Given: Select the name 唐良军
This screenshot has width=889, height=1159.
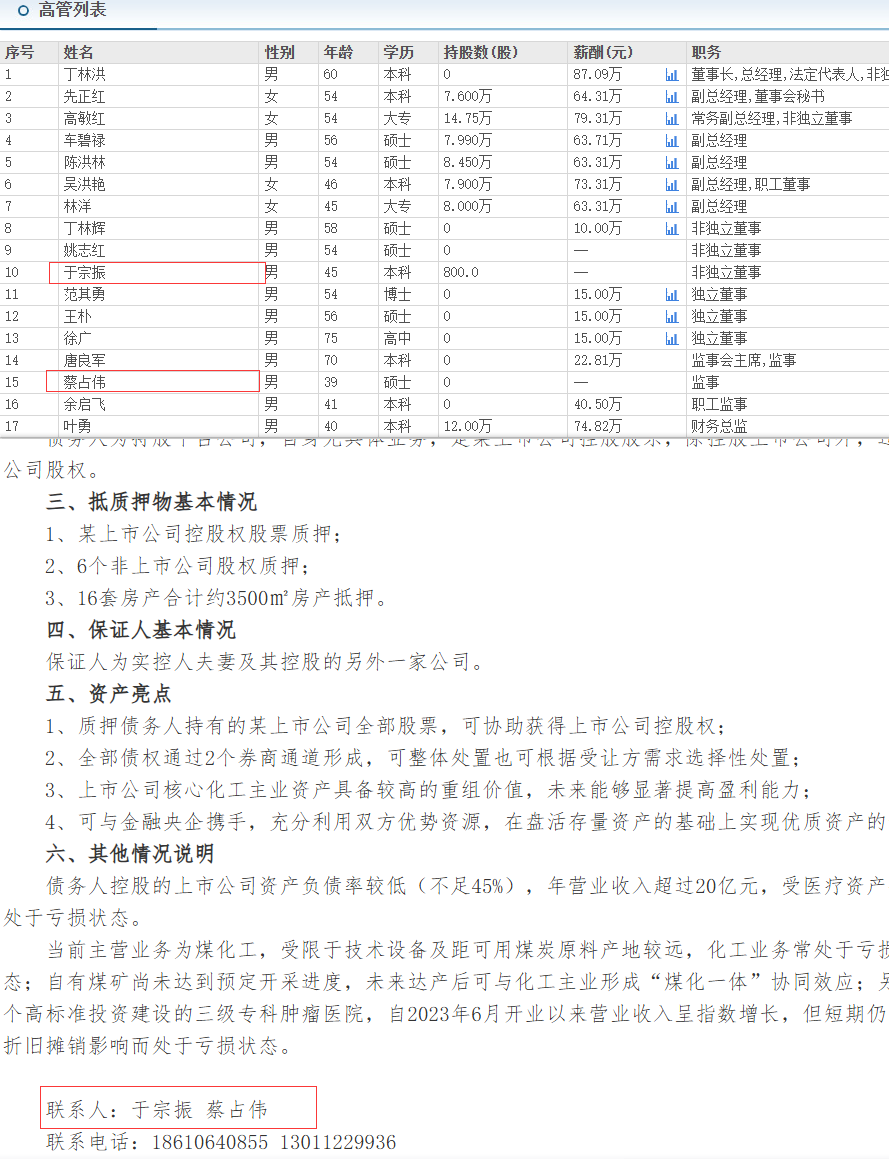Looking at the screenshot, I should click(84, 361).
